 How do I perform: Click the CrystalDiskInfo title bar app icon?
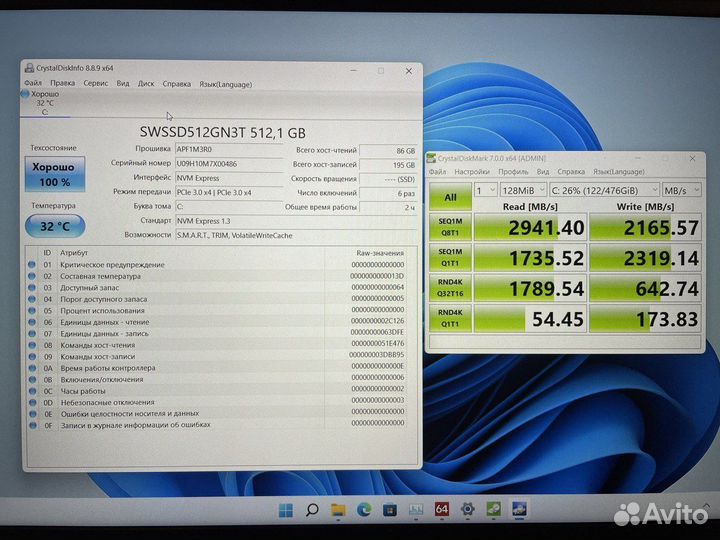click(29, 68)
